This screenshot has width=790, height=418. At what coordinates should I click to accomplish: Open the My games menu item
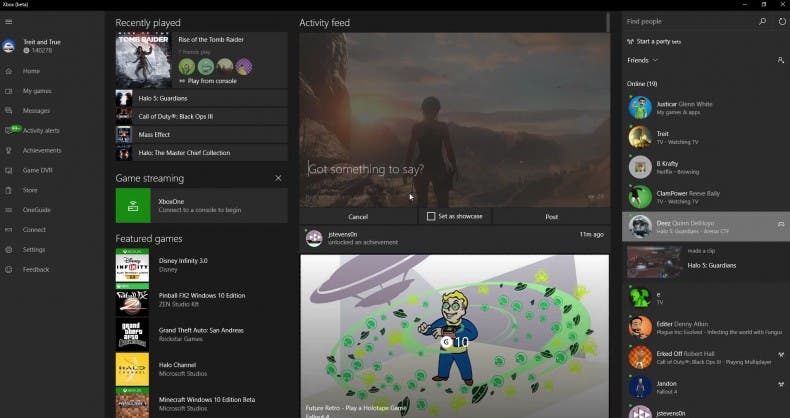click(x=37, y=91)
